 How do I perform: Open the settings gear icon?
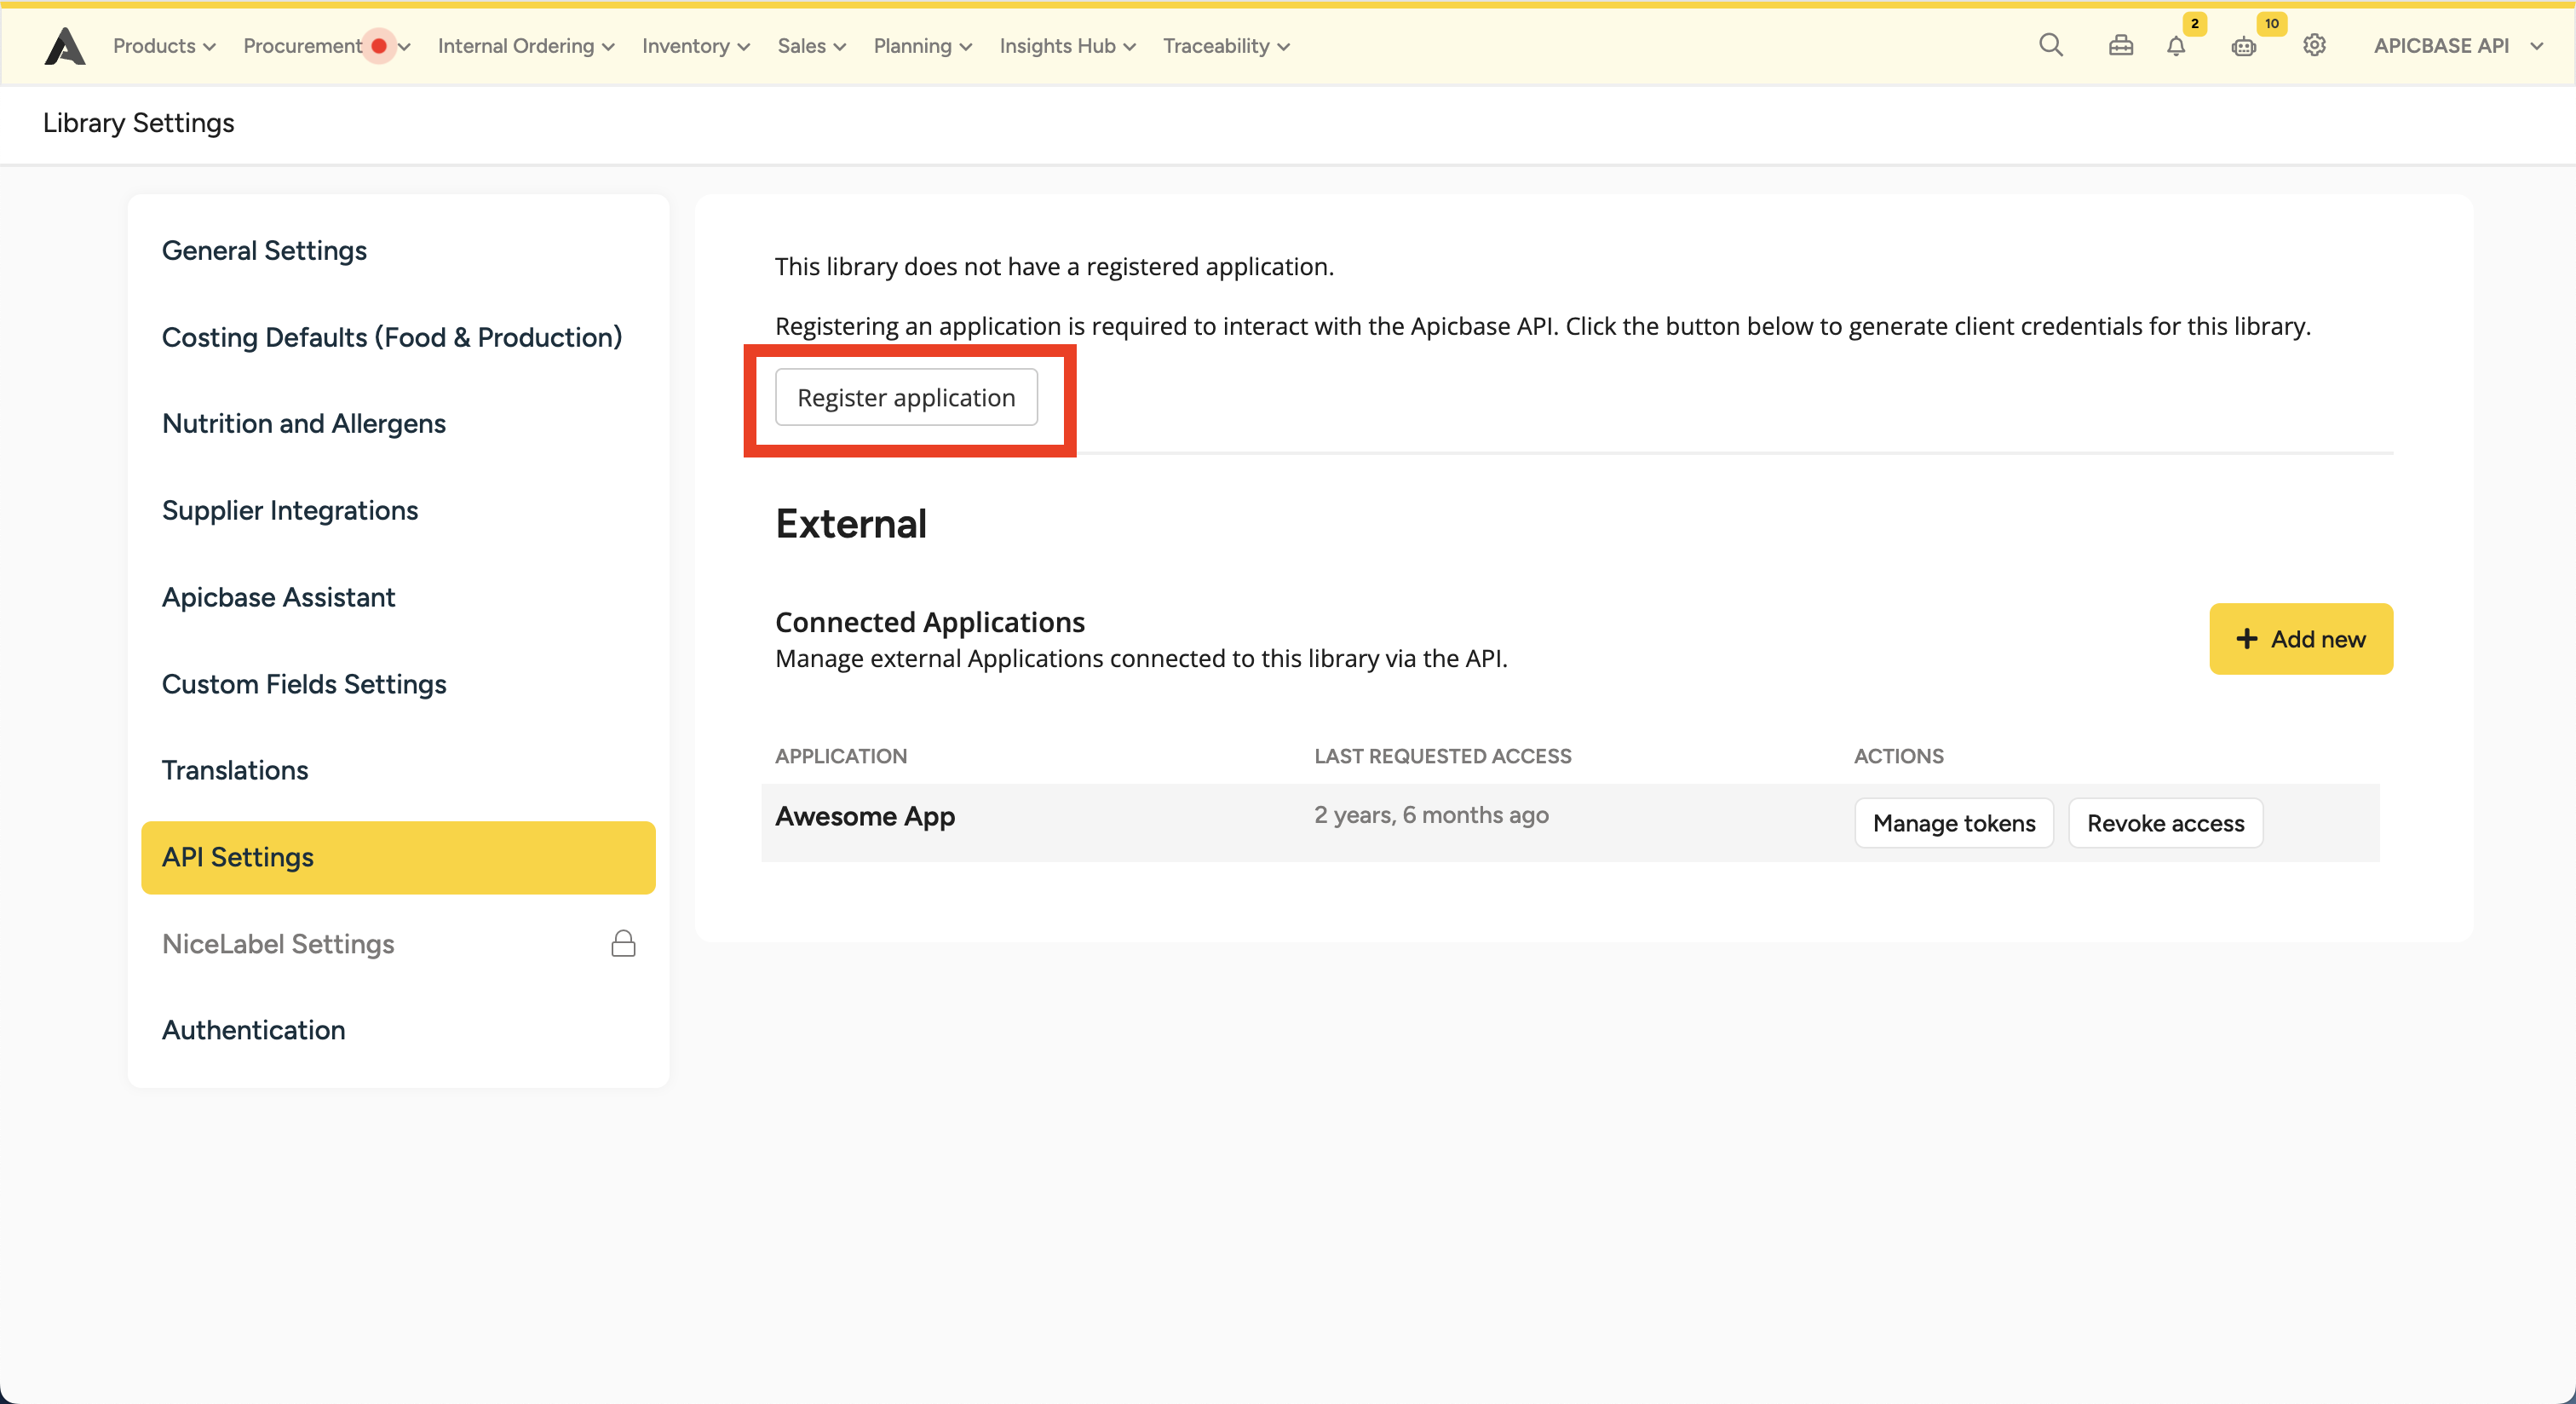(x=2314, y=46)
